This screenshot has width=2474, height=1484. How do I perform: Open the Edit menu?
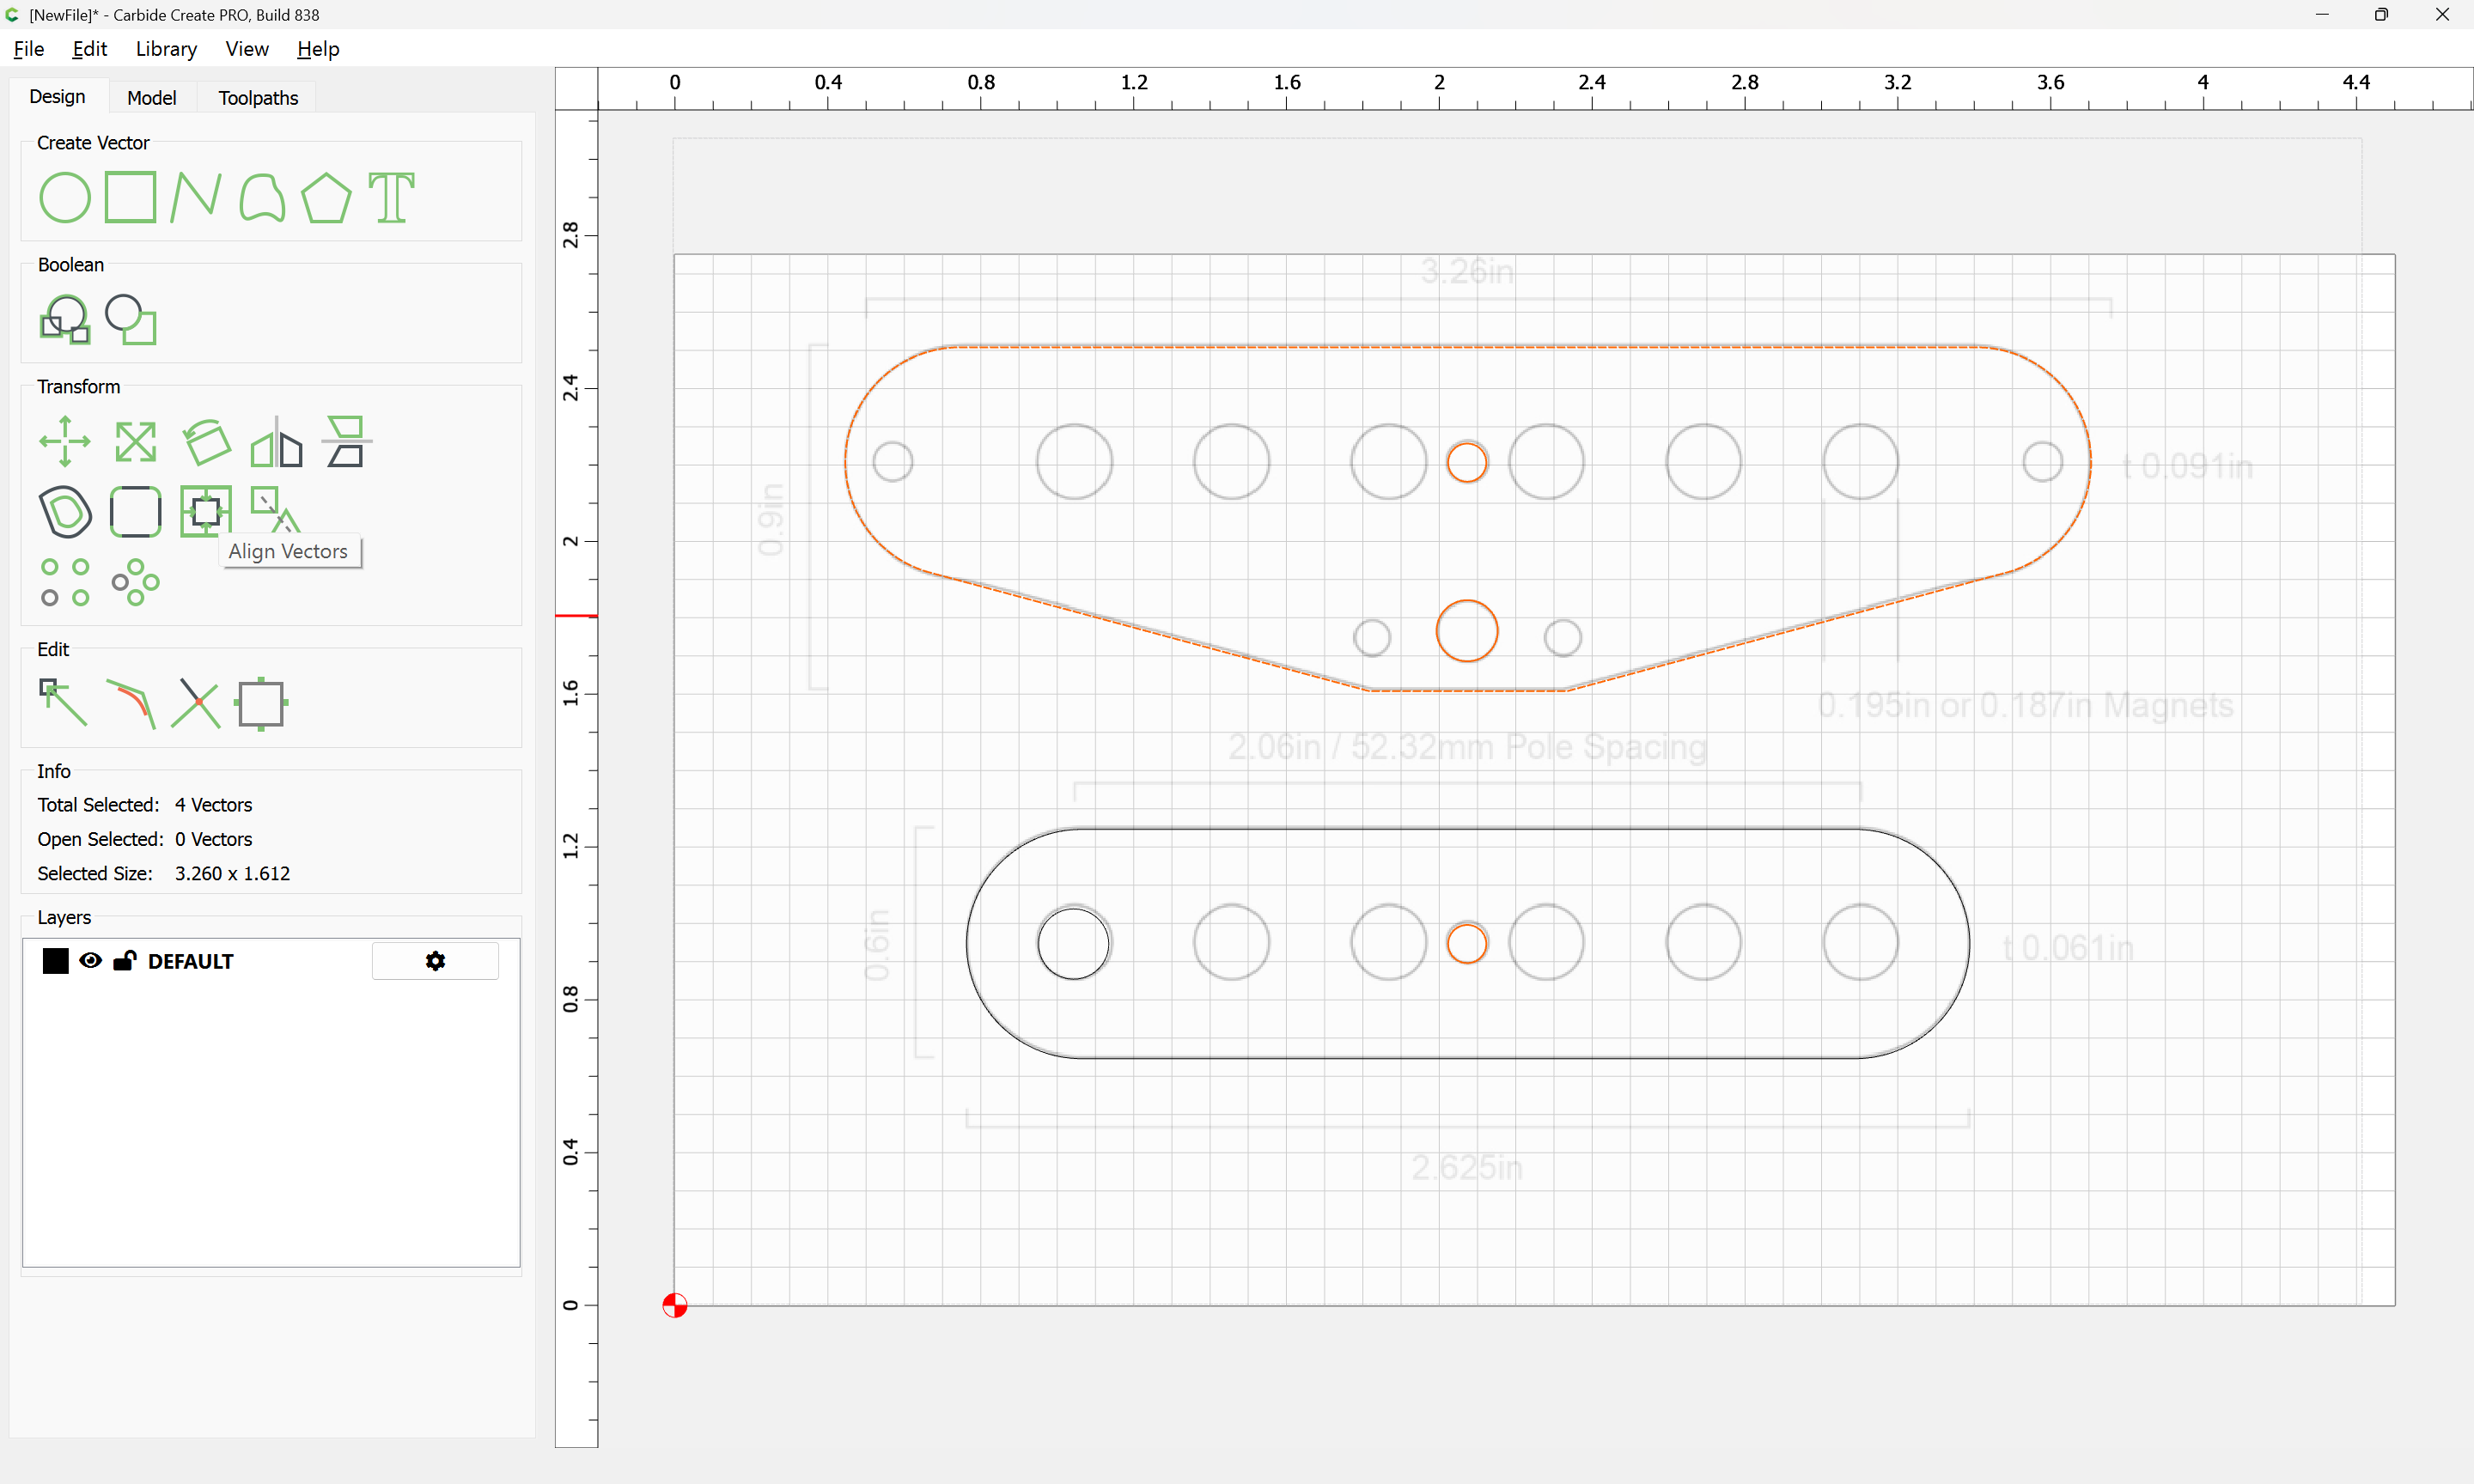(x=90, y=49)
